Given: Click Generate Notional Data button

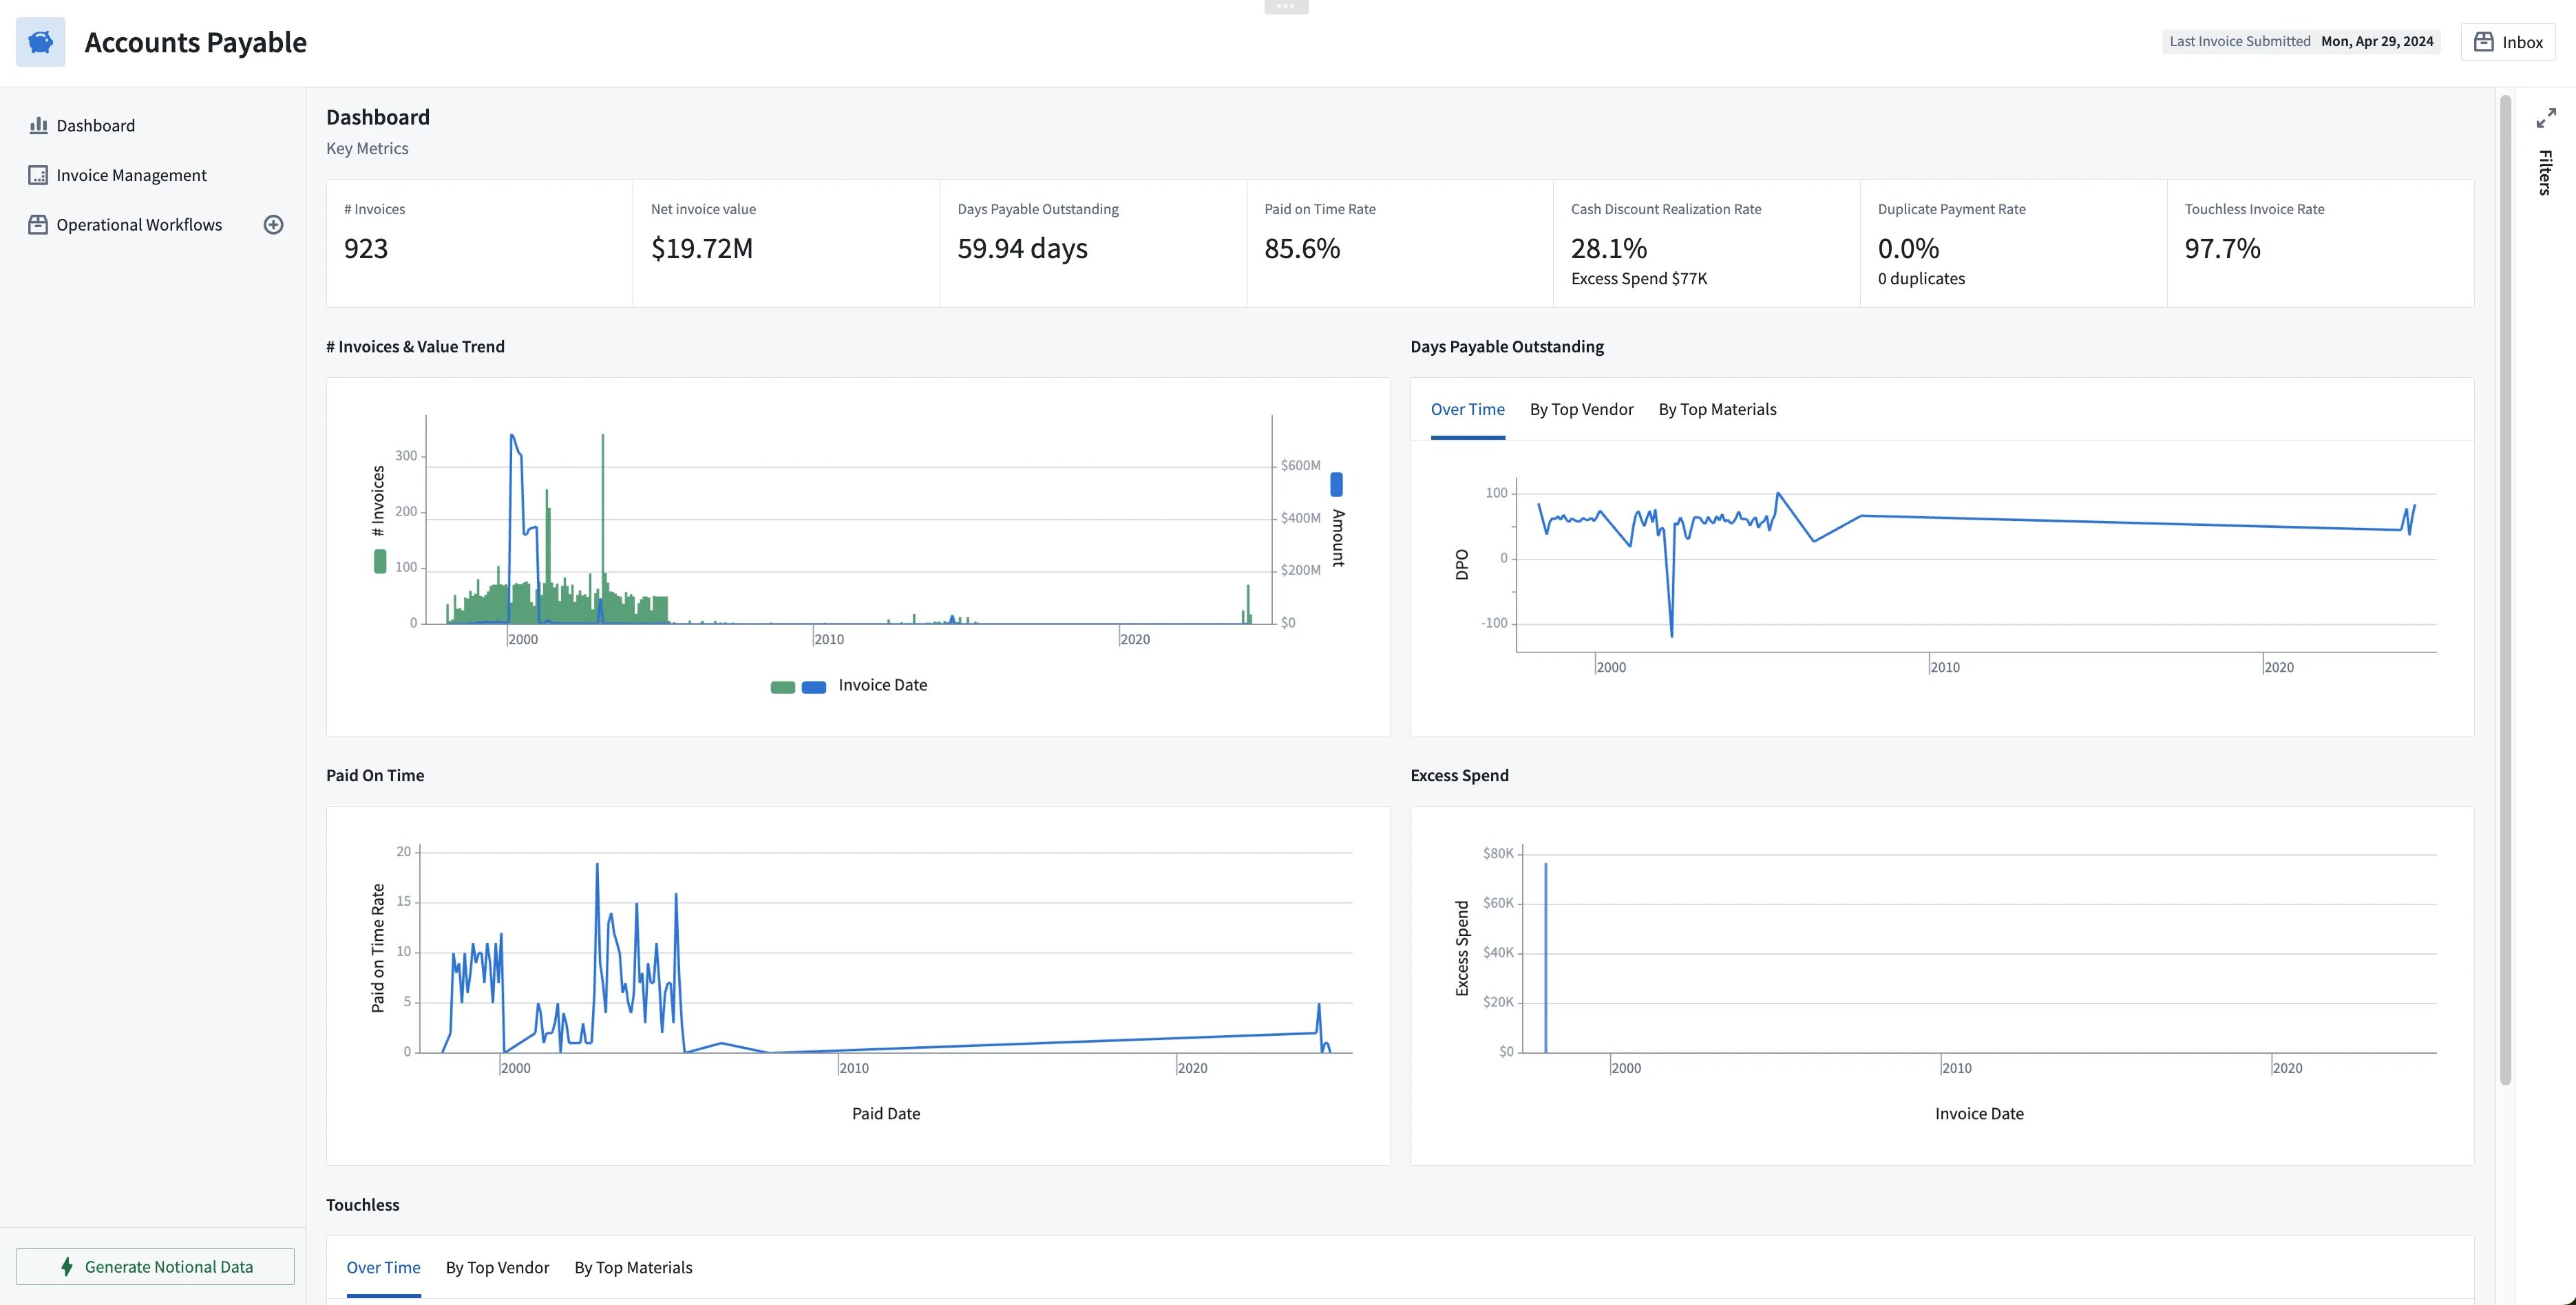Looking at the screenshot, I should pos(155,1267).
